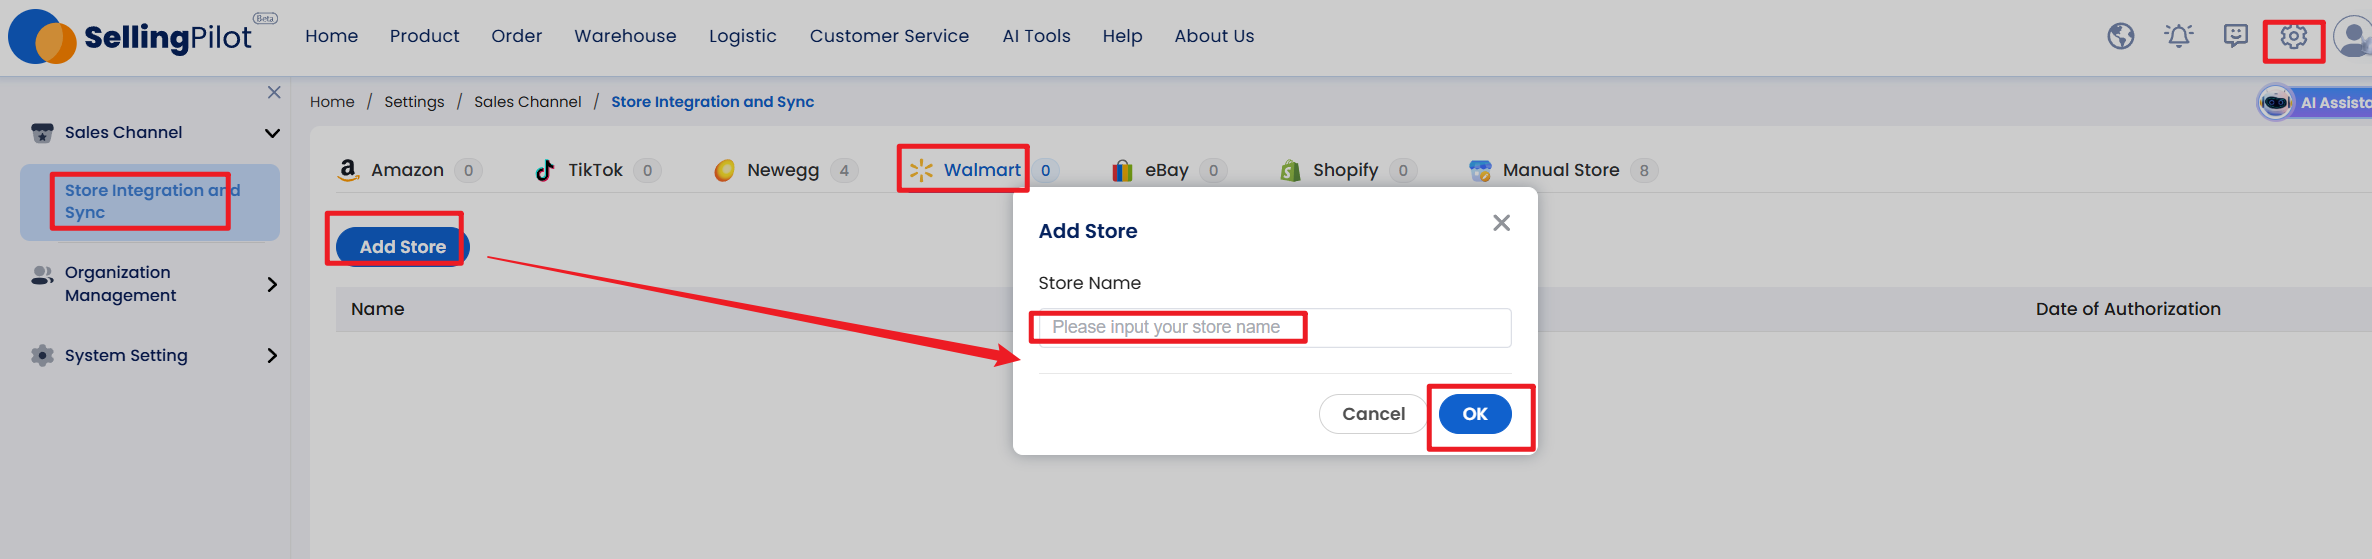
Task: Click the Organization Management people icon
Action: coord(42,274)
